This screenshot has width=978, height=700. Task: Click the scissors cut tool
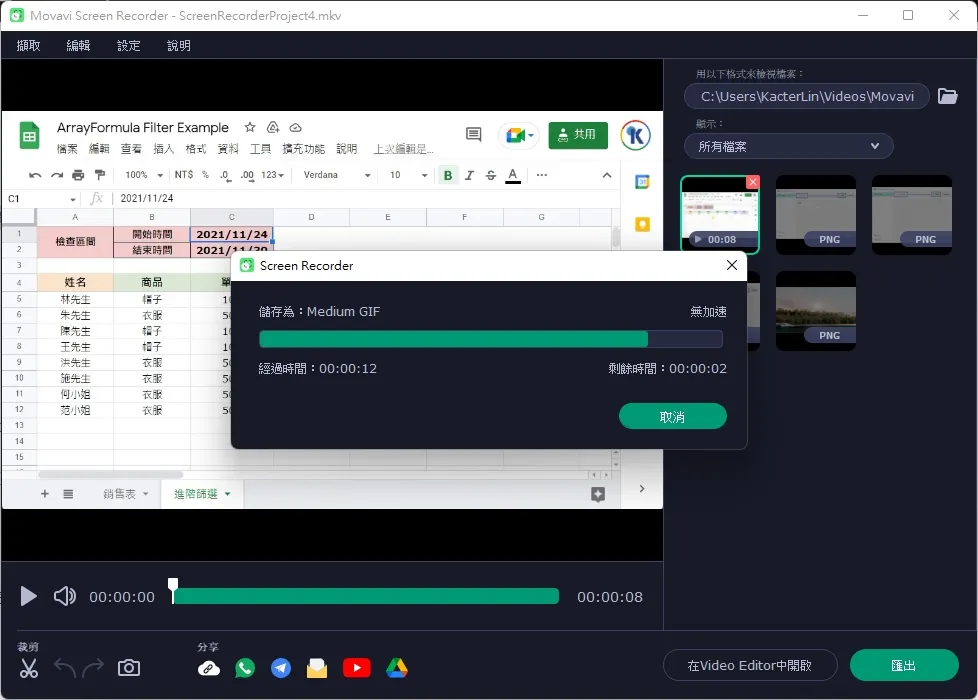tap(29, 668)
